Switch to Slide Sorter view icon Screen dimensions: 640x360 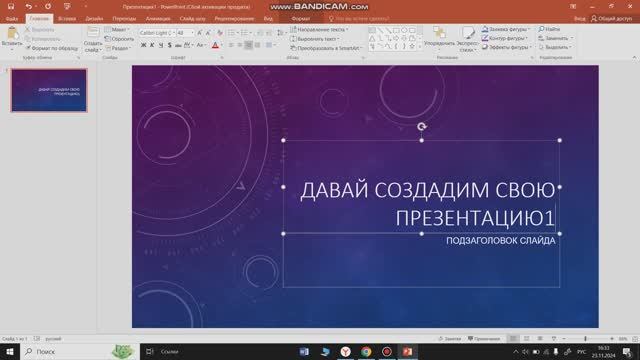[527, 339]
